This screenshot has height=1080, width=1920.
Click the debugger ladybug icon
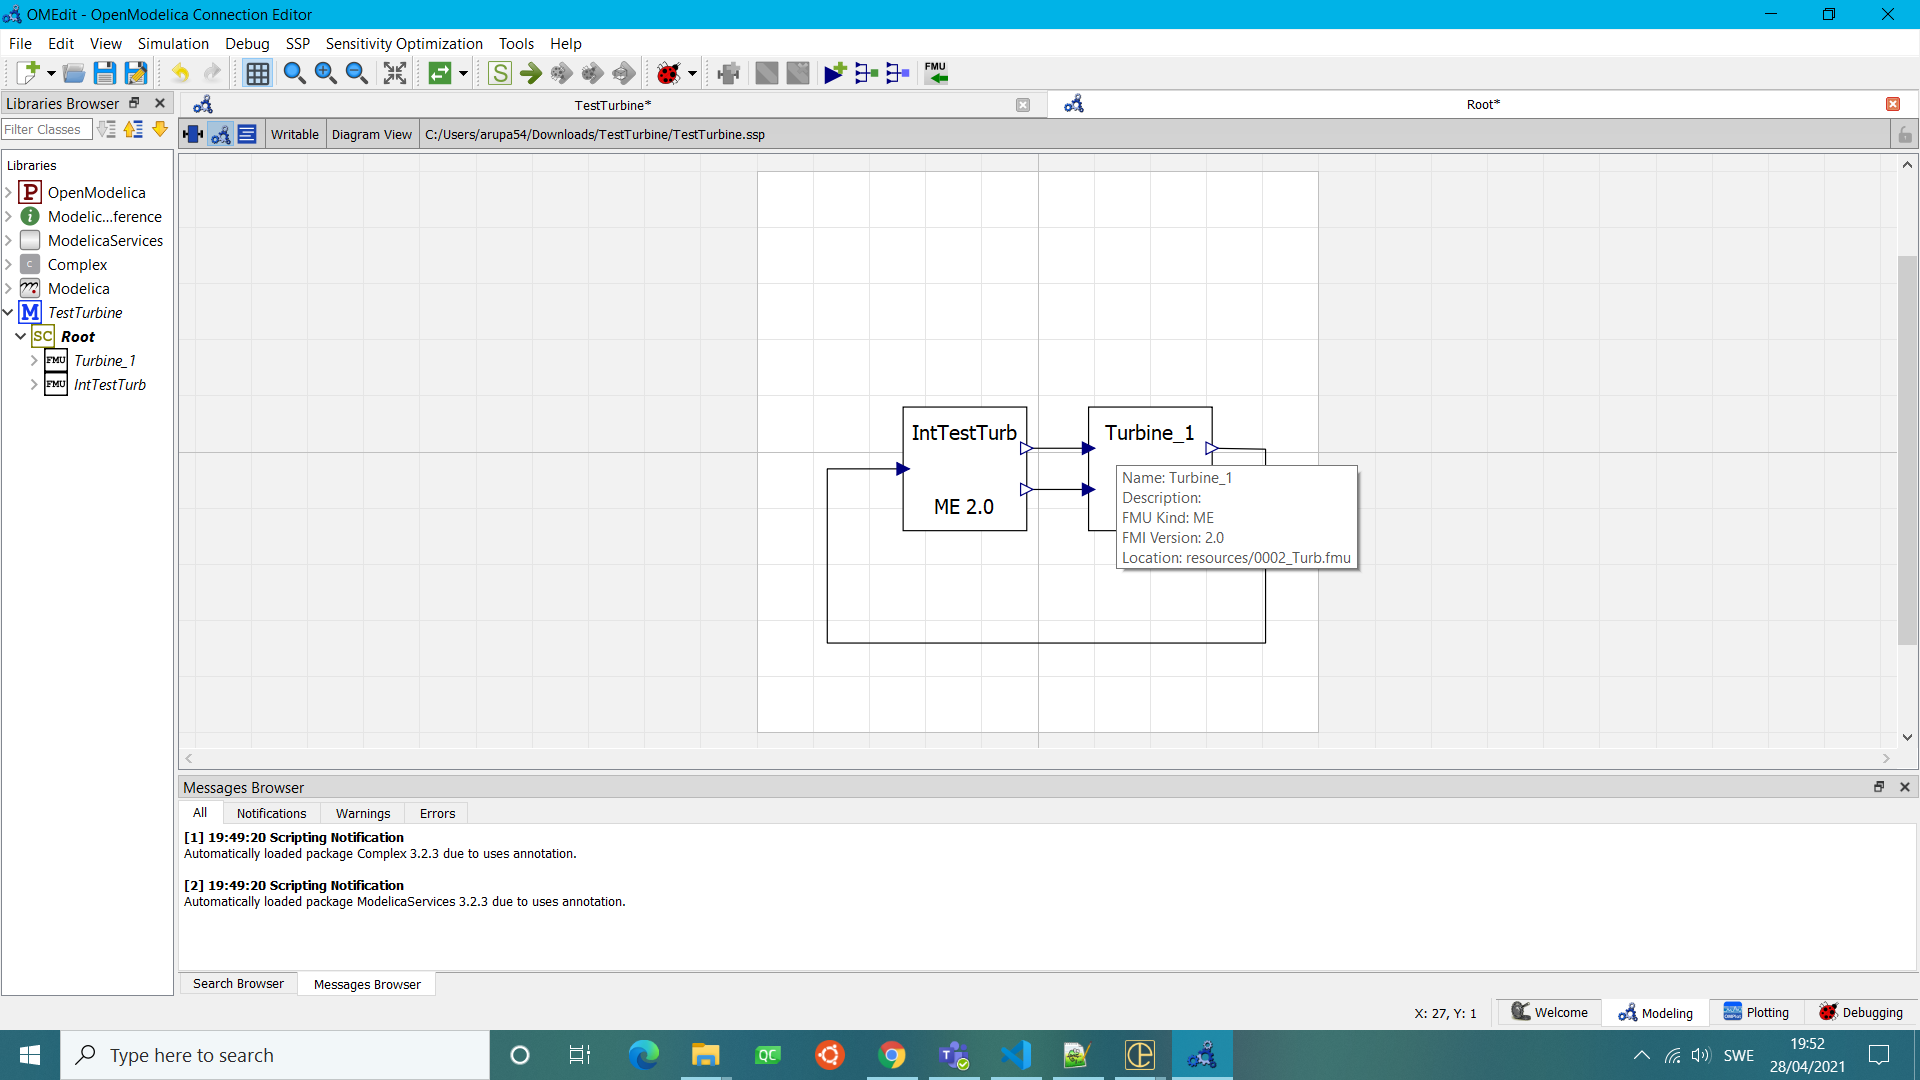[x=669, y=73]
